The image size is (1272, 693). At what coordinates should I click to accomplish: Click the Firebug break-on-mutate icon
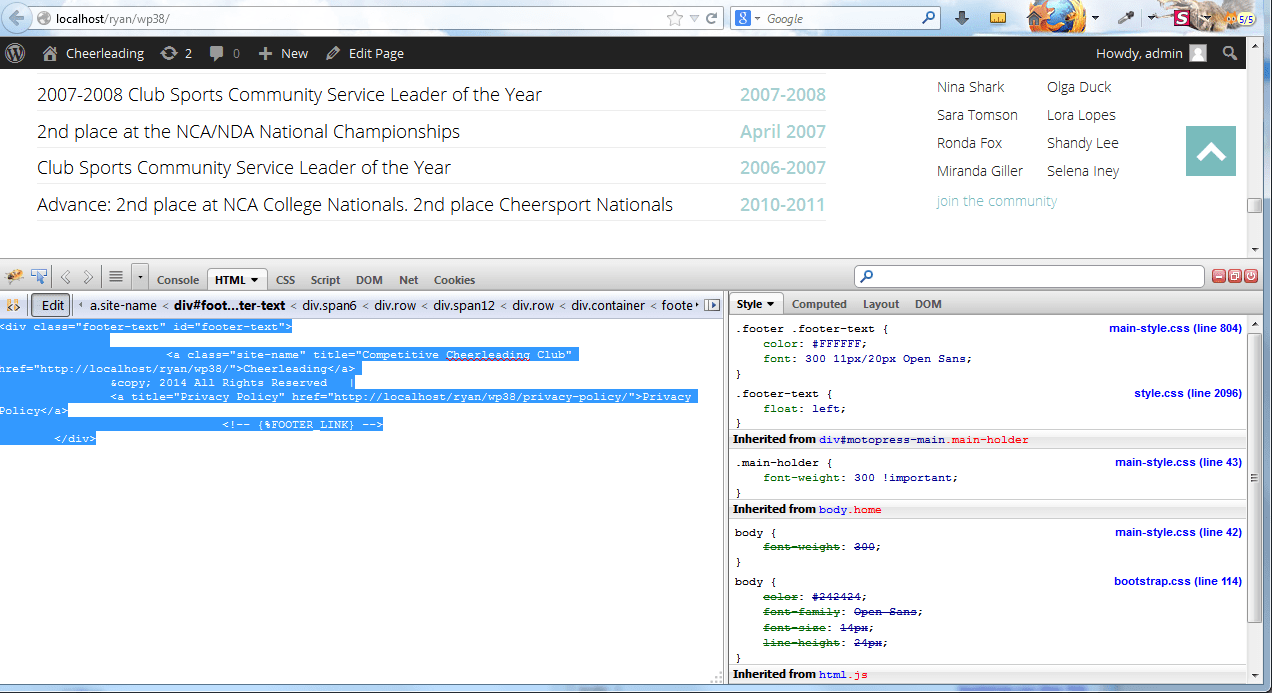(13, 305)
